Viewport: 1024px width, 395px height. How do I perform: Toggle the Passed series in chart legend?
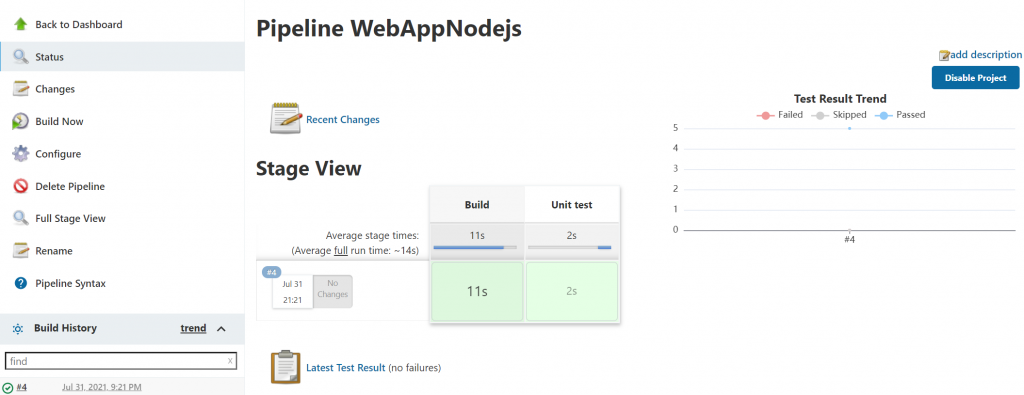click(901, 115)
